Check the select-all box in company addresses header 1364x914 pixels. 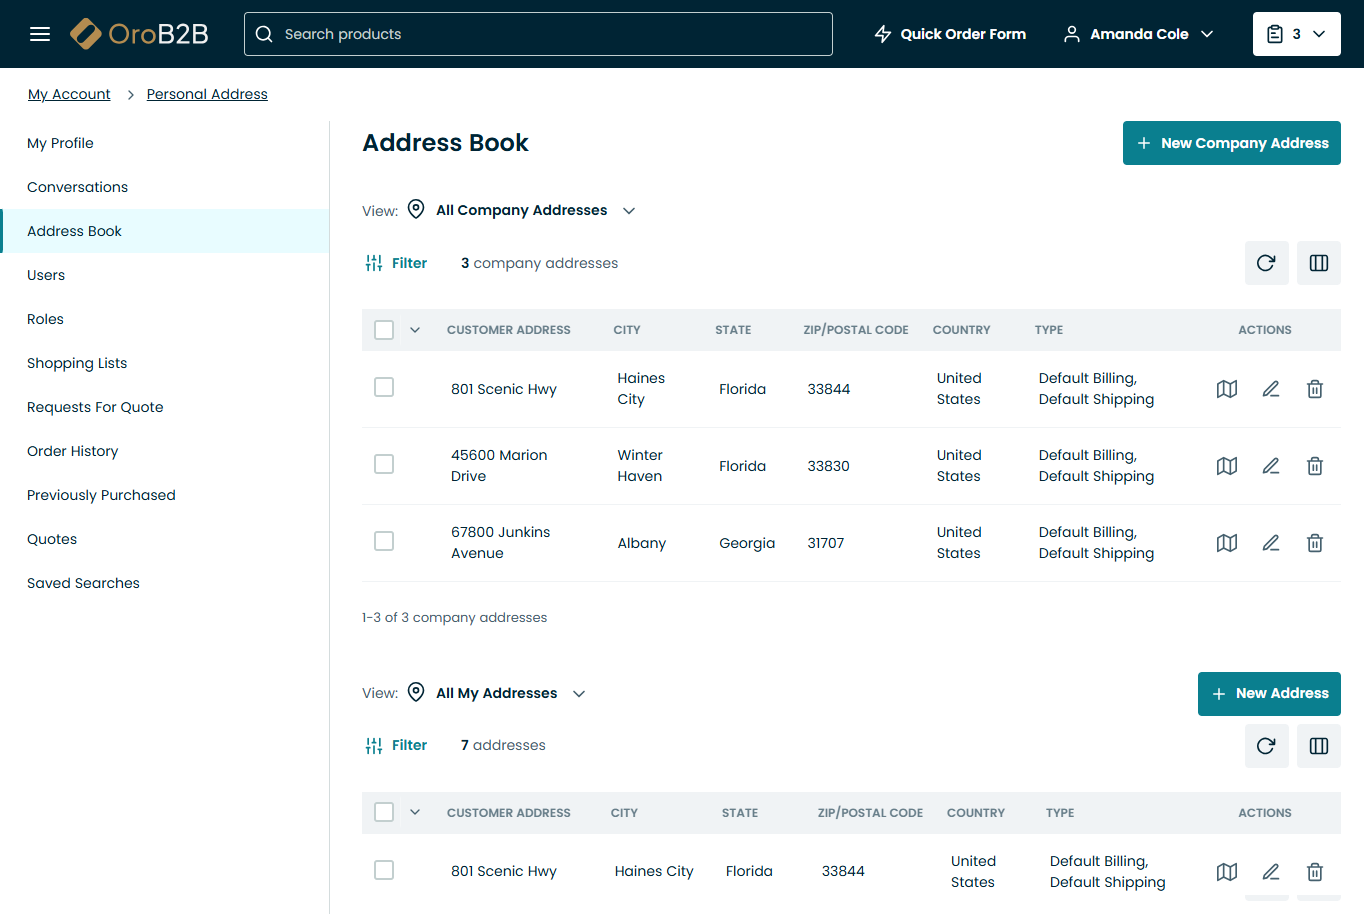pos(384,330)
